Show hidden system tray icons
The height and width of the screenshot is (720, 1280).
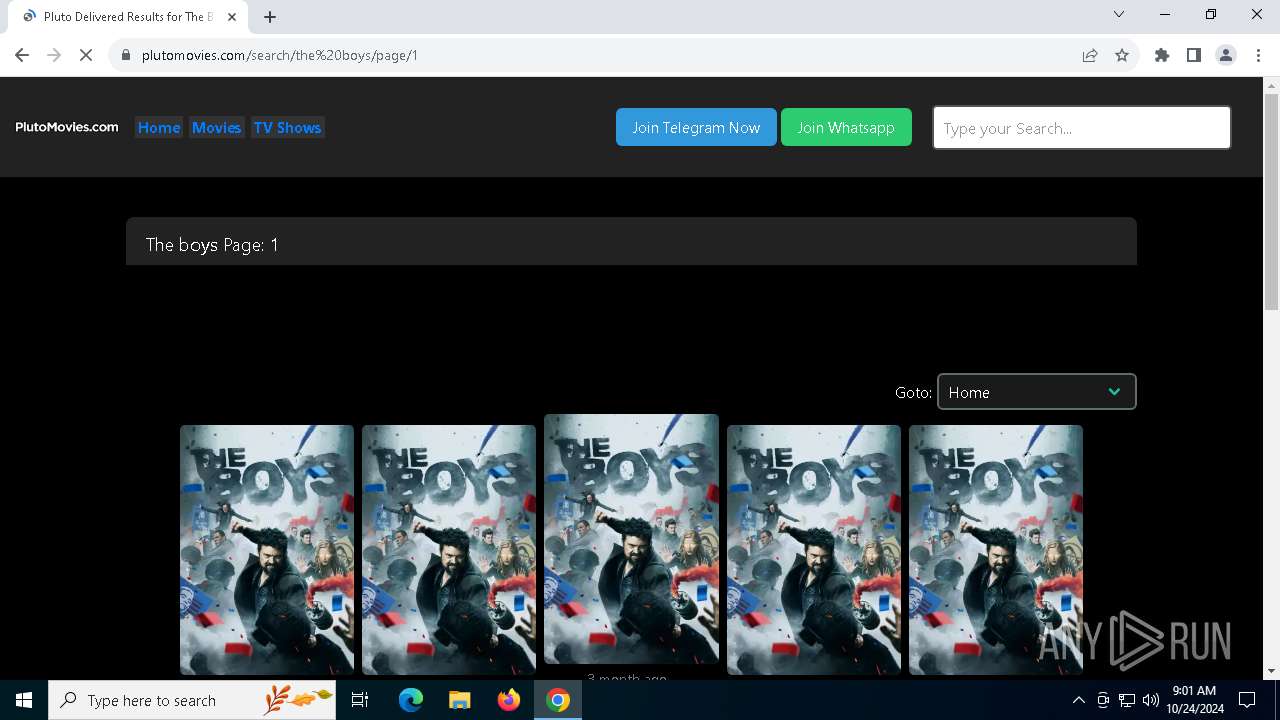coord(1078,700)
